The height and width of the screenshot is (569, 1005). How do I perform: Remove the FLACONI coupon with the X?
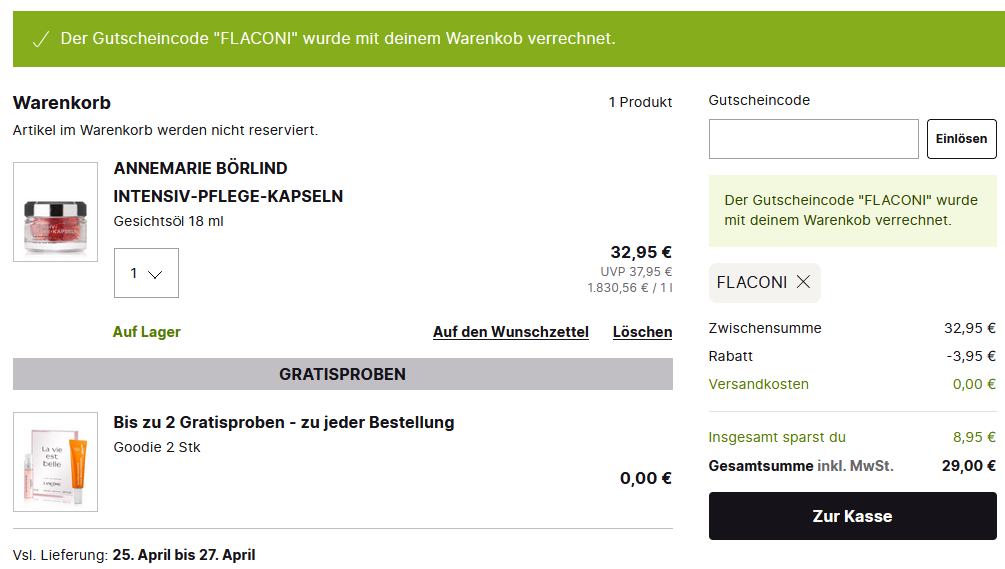(803, 283)
